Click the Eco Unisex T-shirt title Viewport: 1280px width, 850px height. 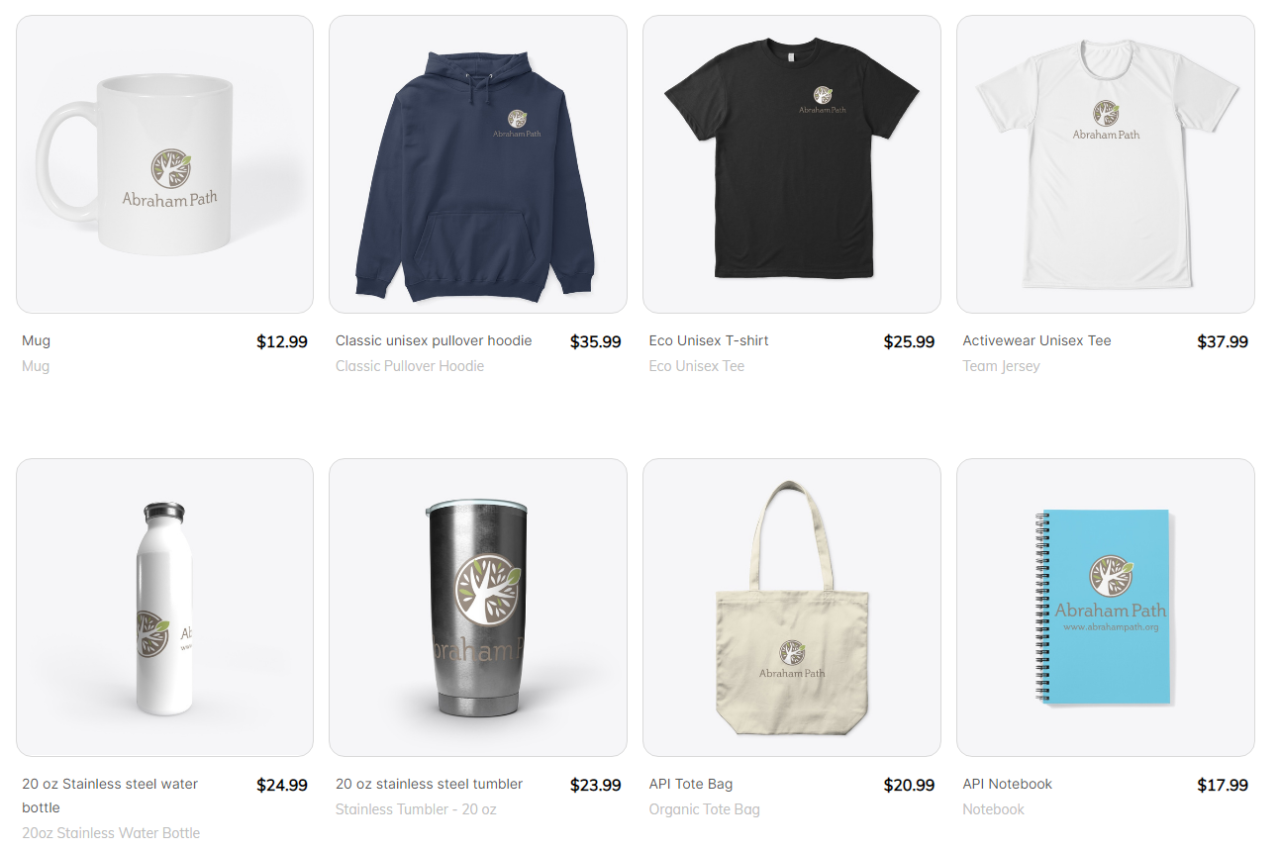click(709, 341)
